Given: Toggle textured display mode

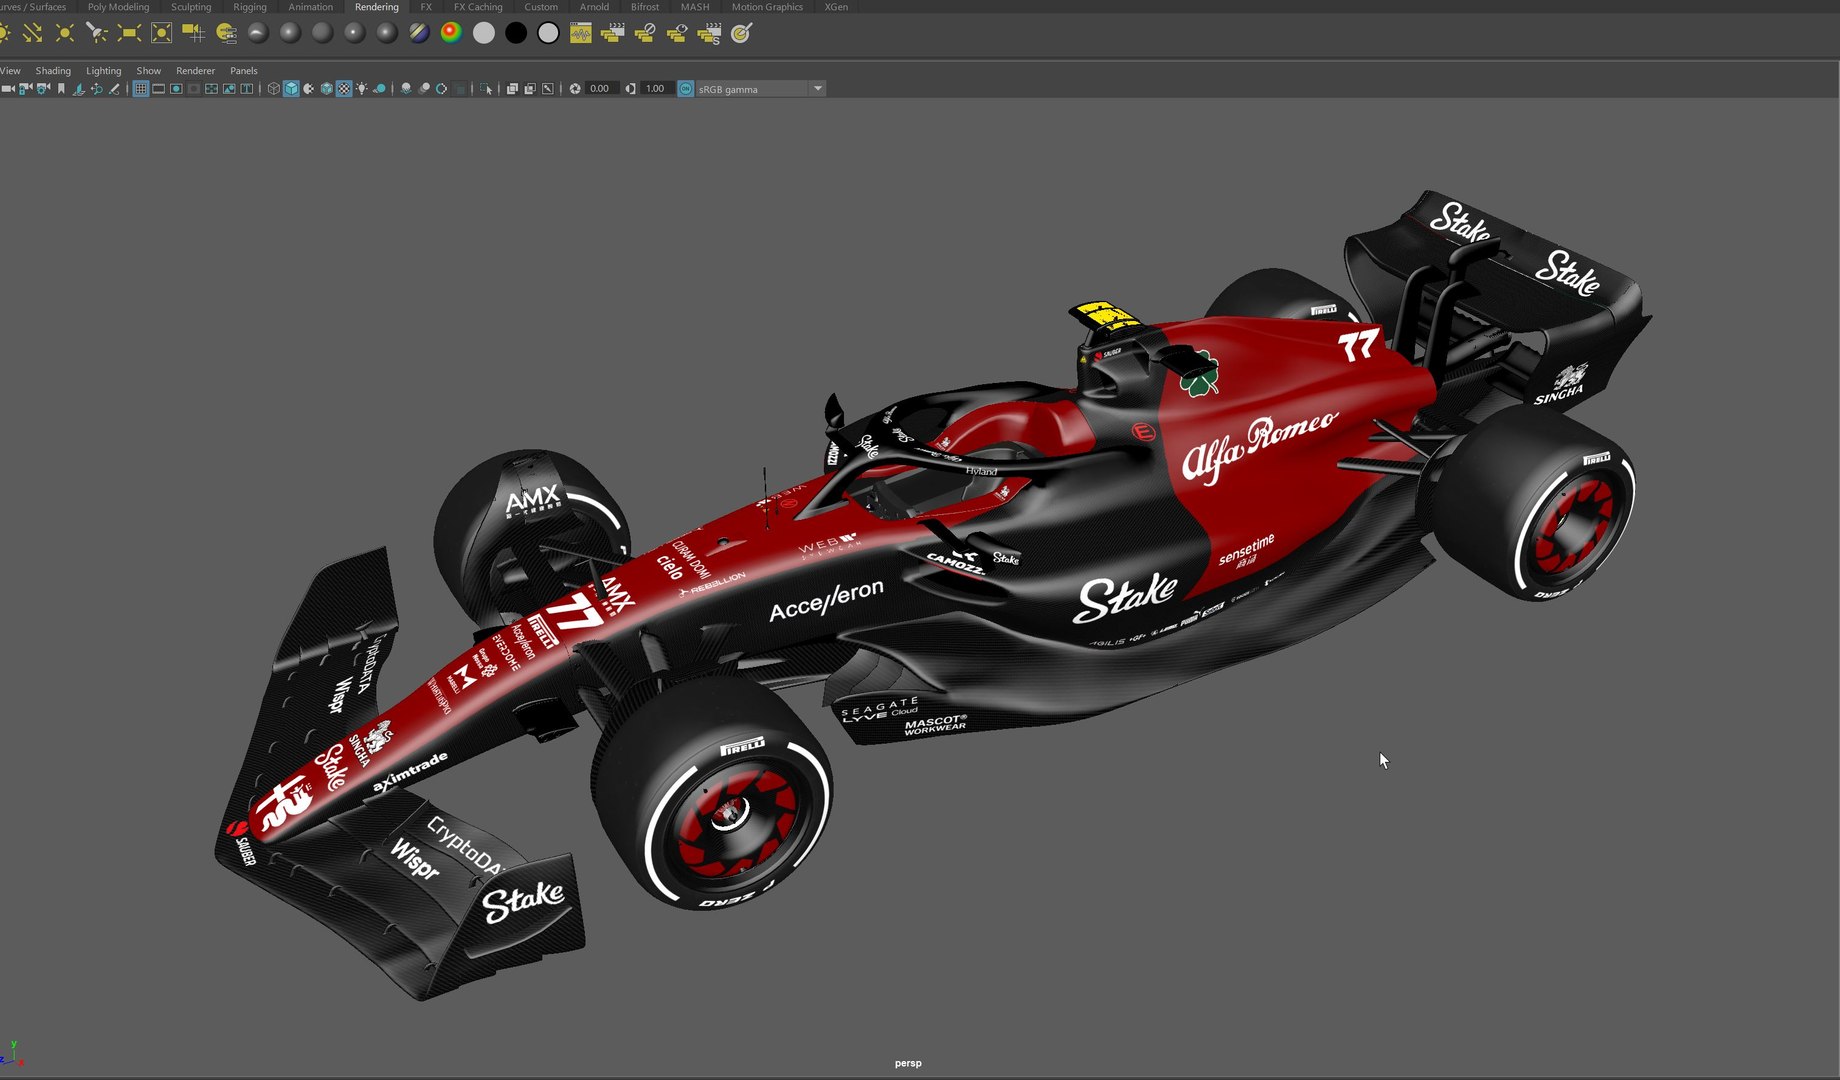Looking at the screenshot, I should click(344, 89).
